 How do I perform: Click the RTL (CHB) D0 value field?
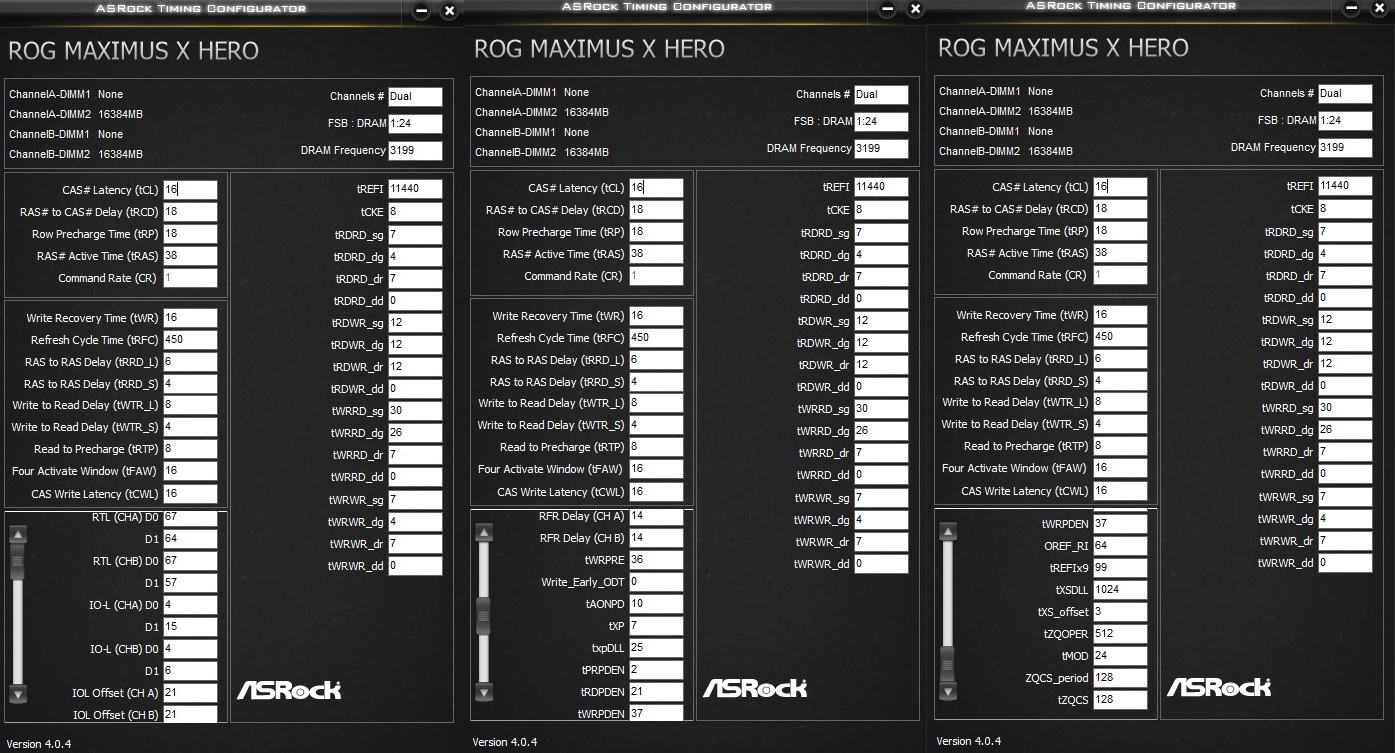coord(190,560)
